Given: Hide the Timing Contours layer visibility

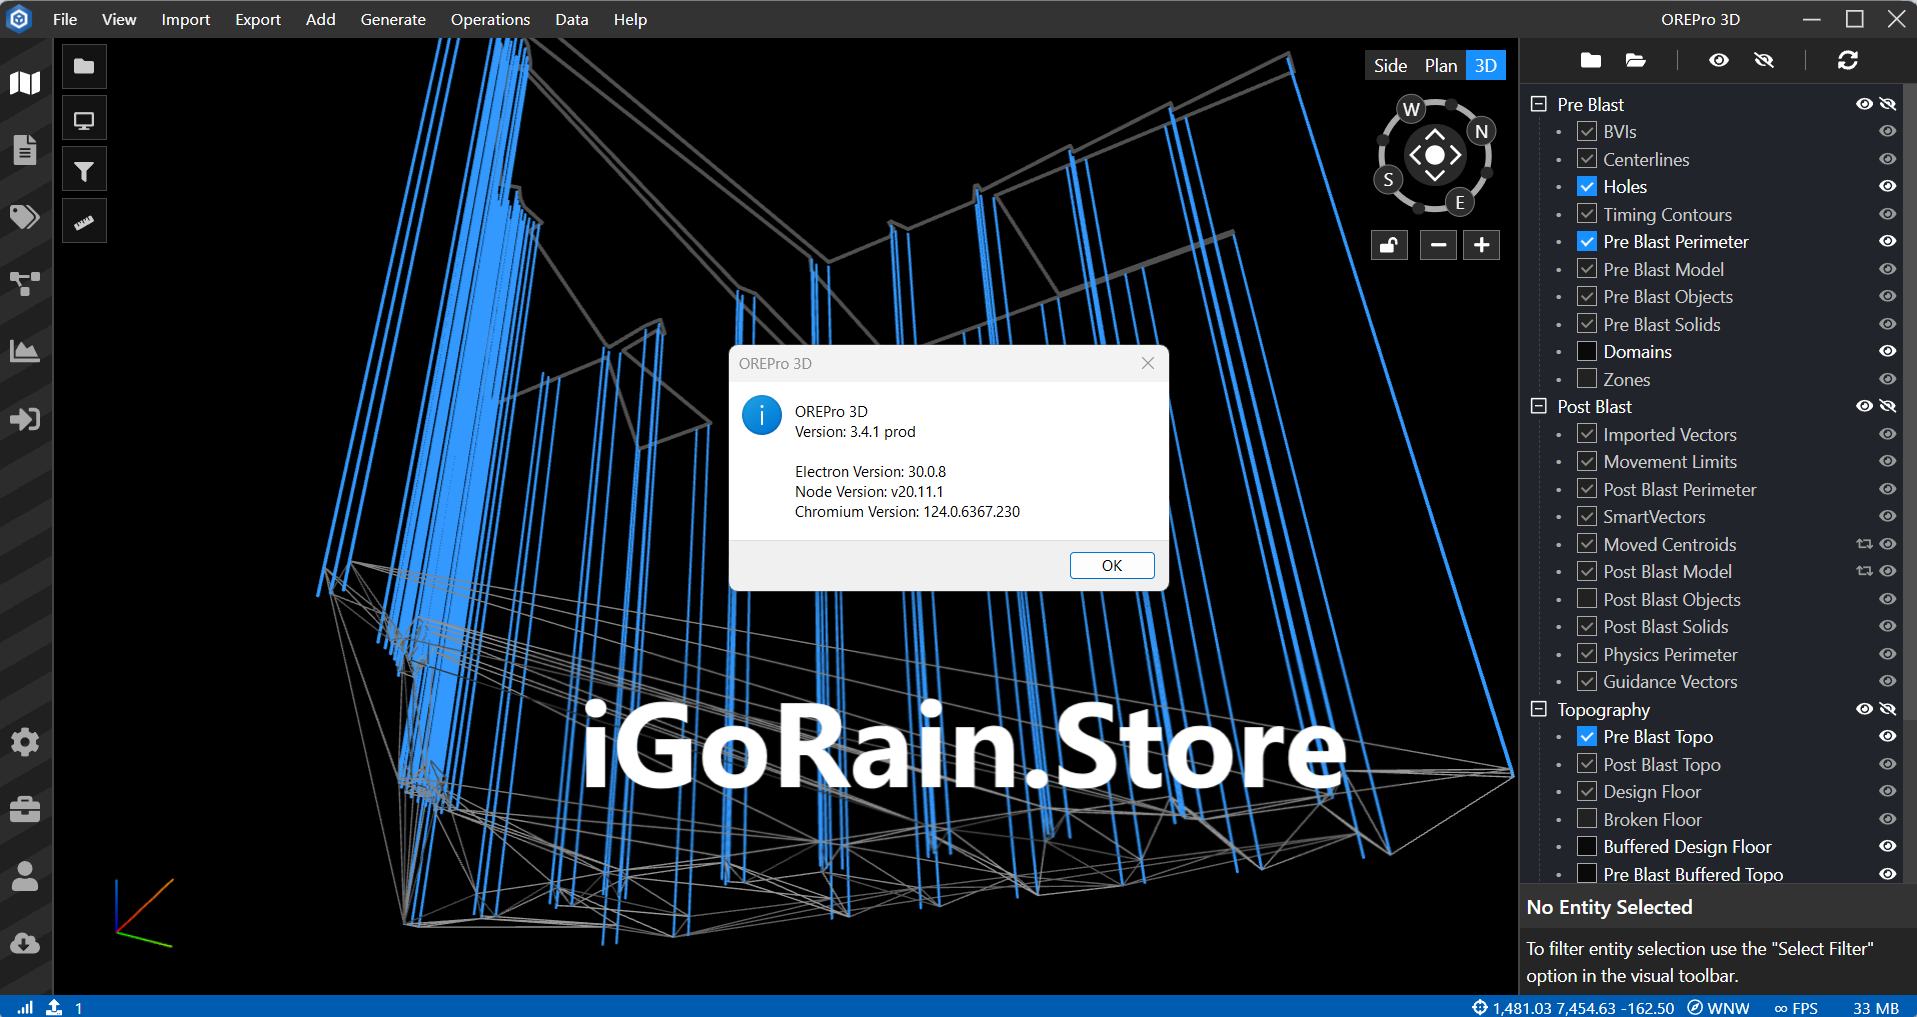Looking at the screenshot, I should point(1887,213).
